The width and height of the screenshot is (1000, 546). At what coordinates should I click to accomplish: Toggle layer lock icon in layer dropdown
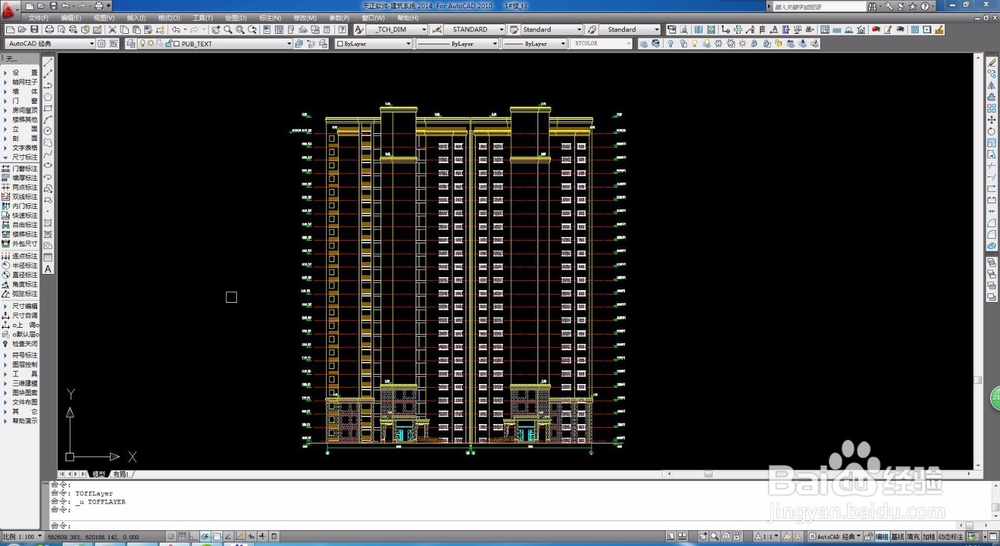(x=168, y=43)
